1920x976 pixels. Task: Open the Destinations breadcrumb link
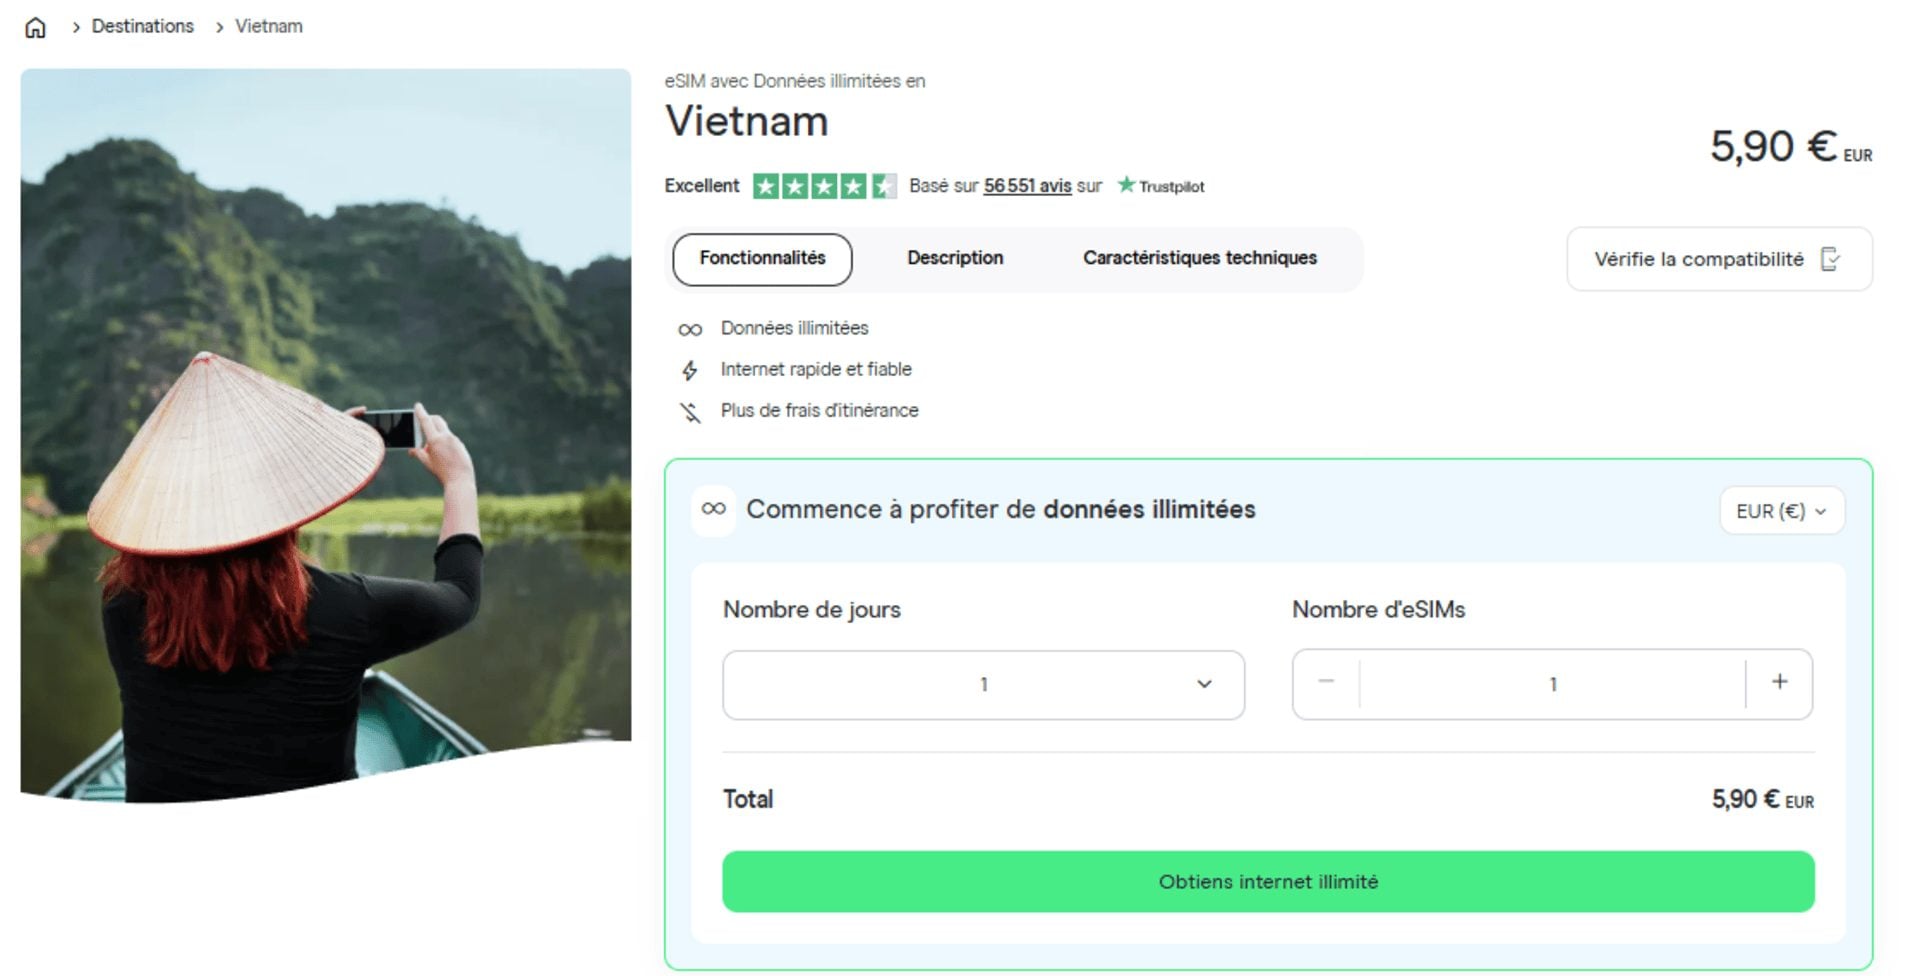pyautogui.click(x=142, y=26)
